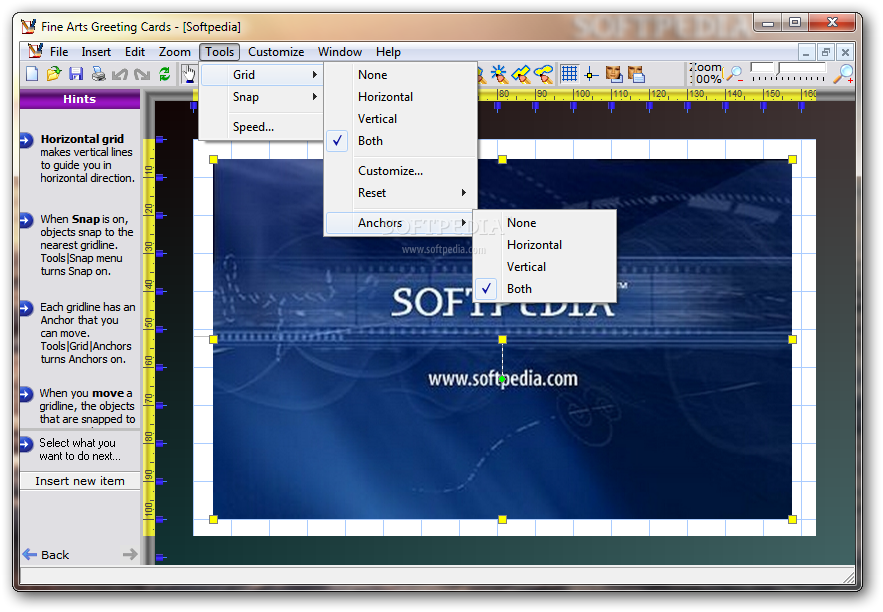
Task: Open the Help menu
Action: point(388,52)
